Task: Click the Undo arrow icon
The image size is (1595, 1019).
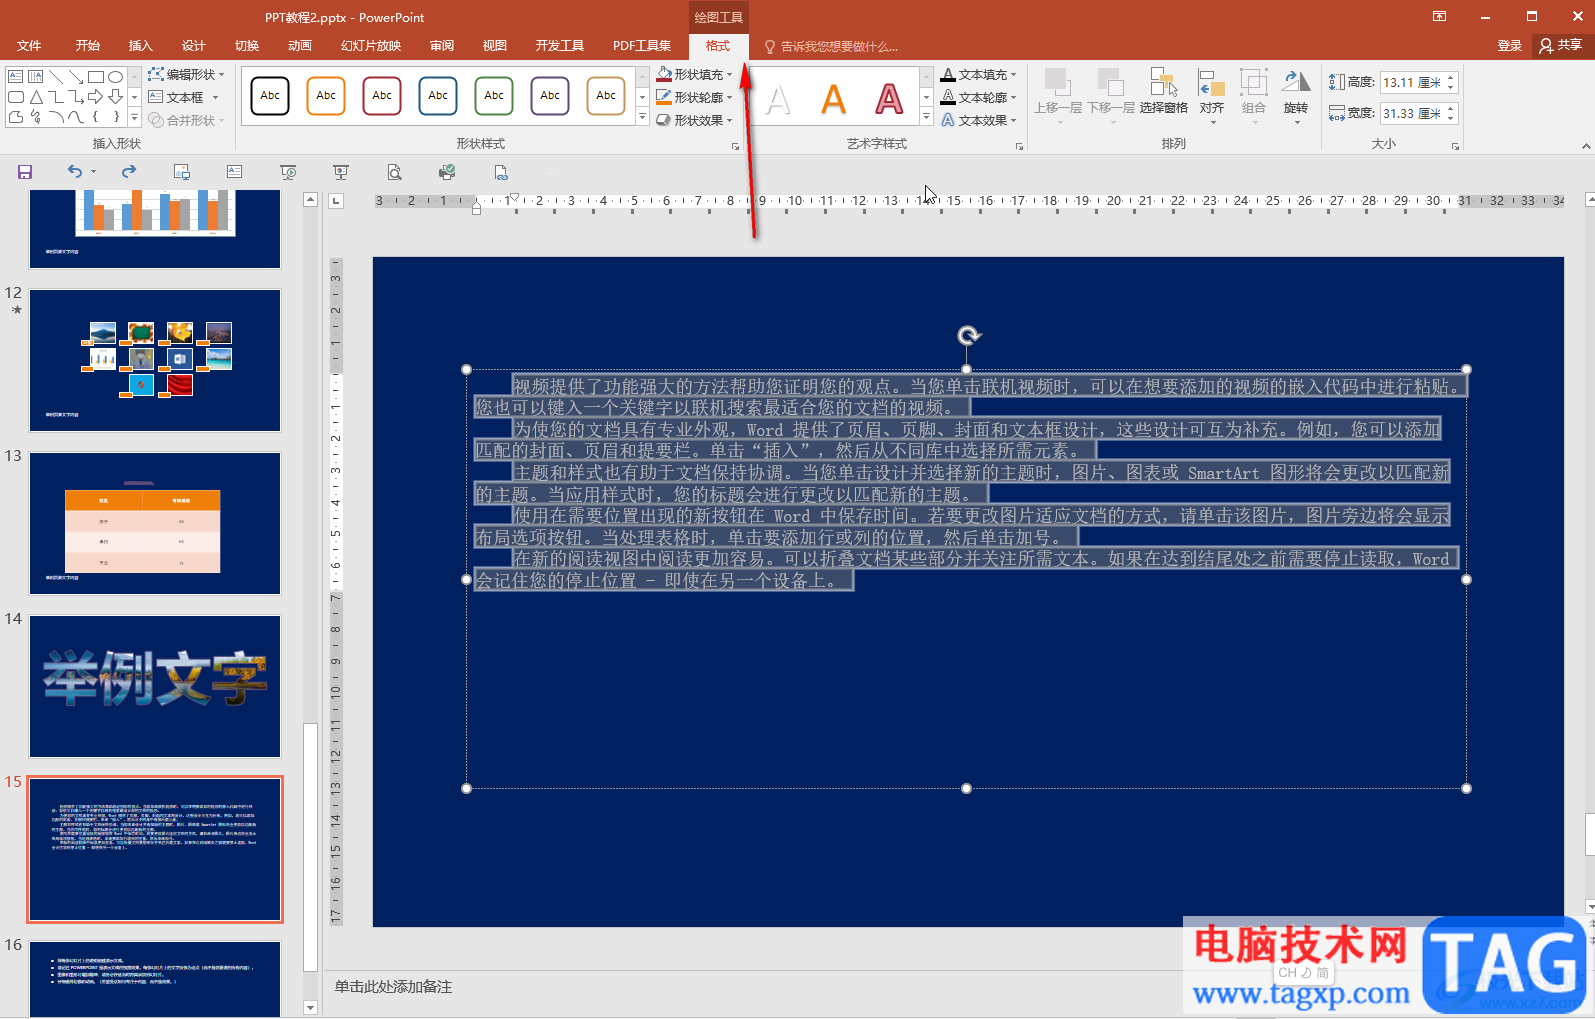Action: [x=75, y=172]
